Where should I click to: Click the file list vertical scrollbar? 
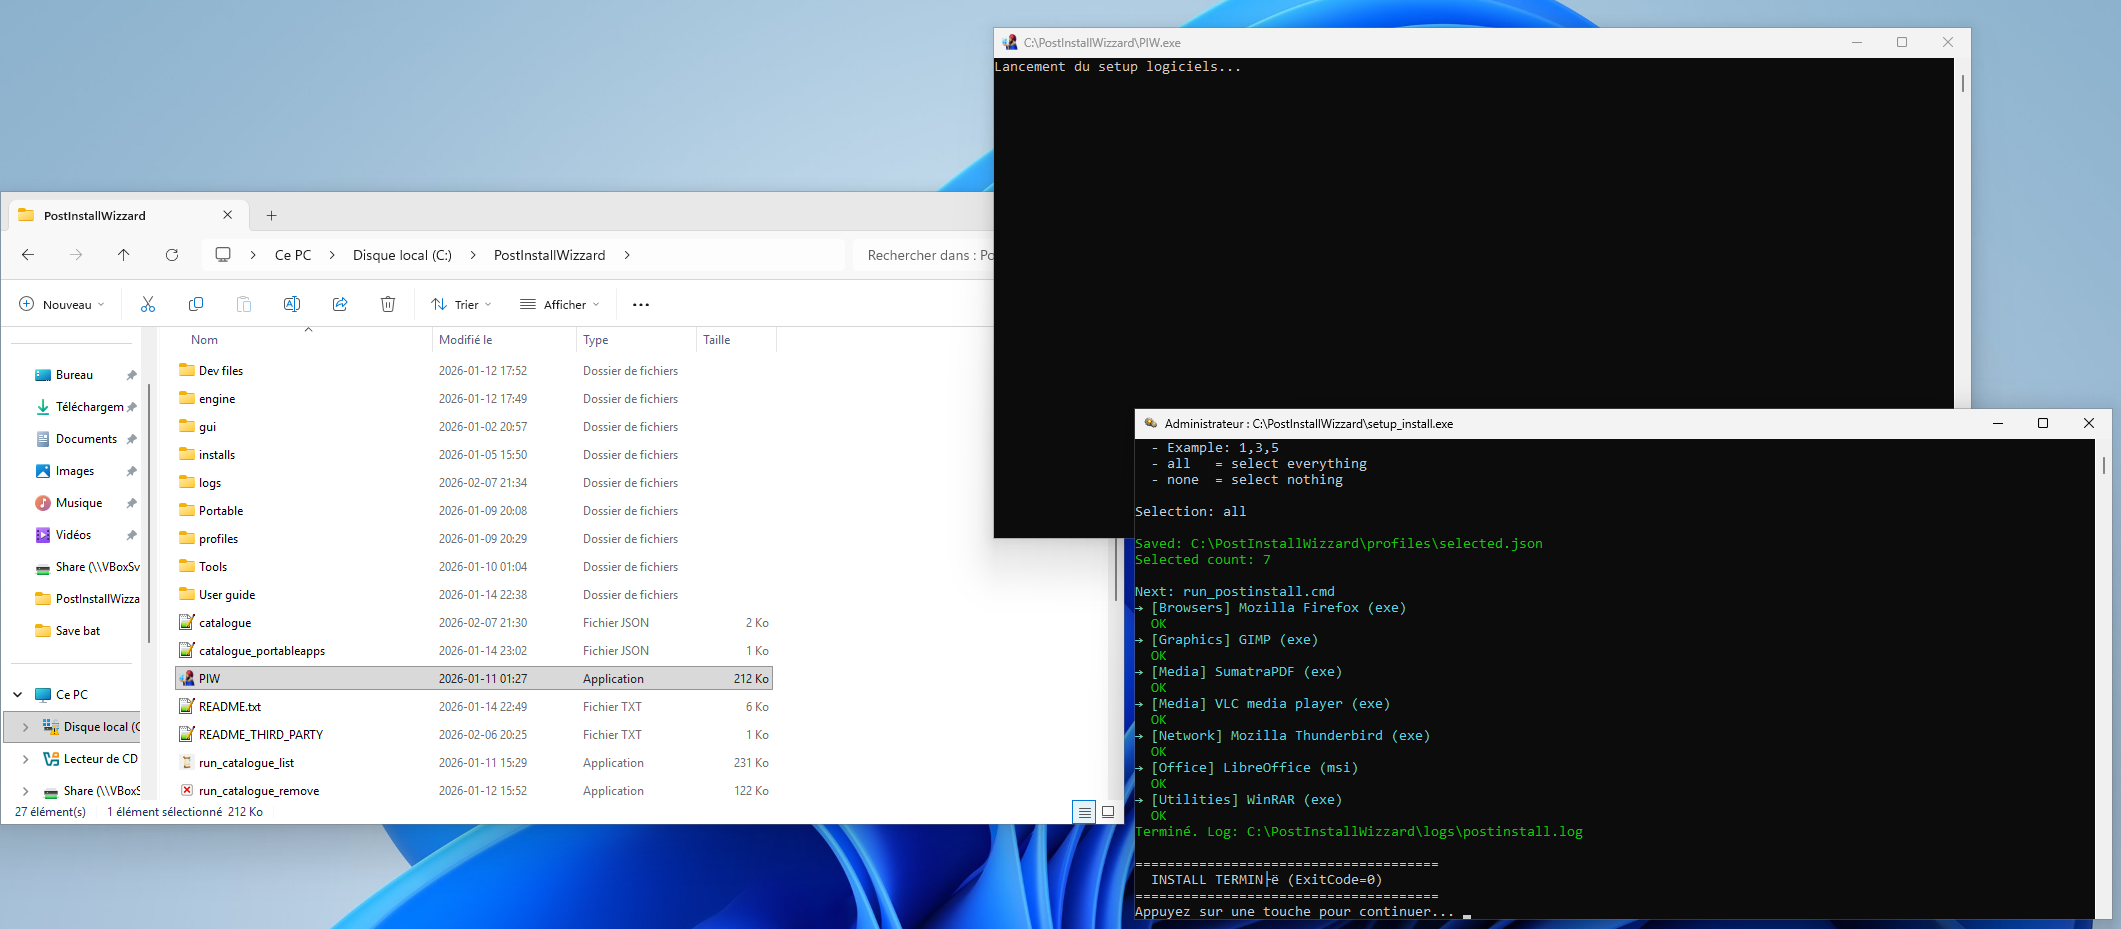pyautogui.click(x=1115, y=570)
